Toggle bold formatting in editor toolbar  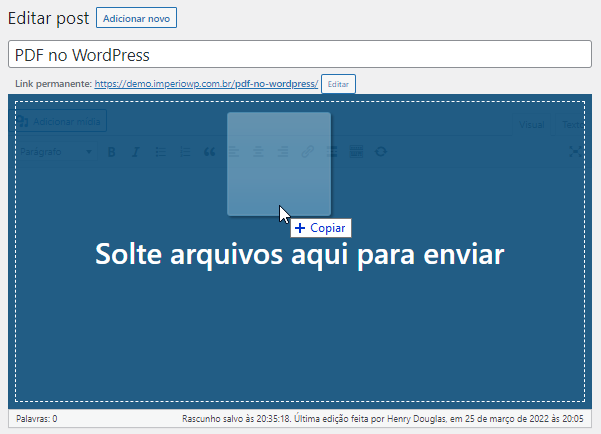[111, 152]
